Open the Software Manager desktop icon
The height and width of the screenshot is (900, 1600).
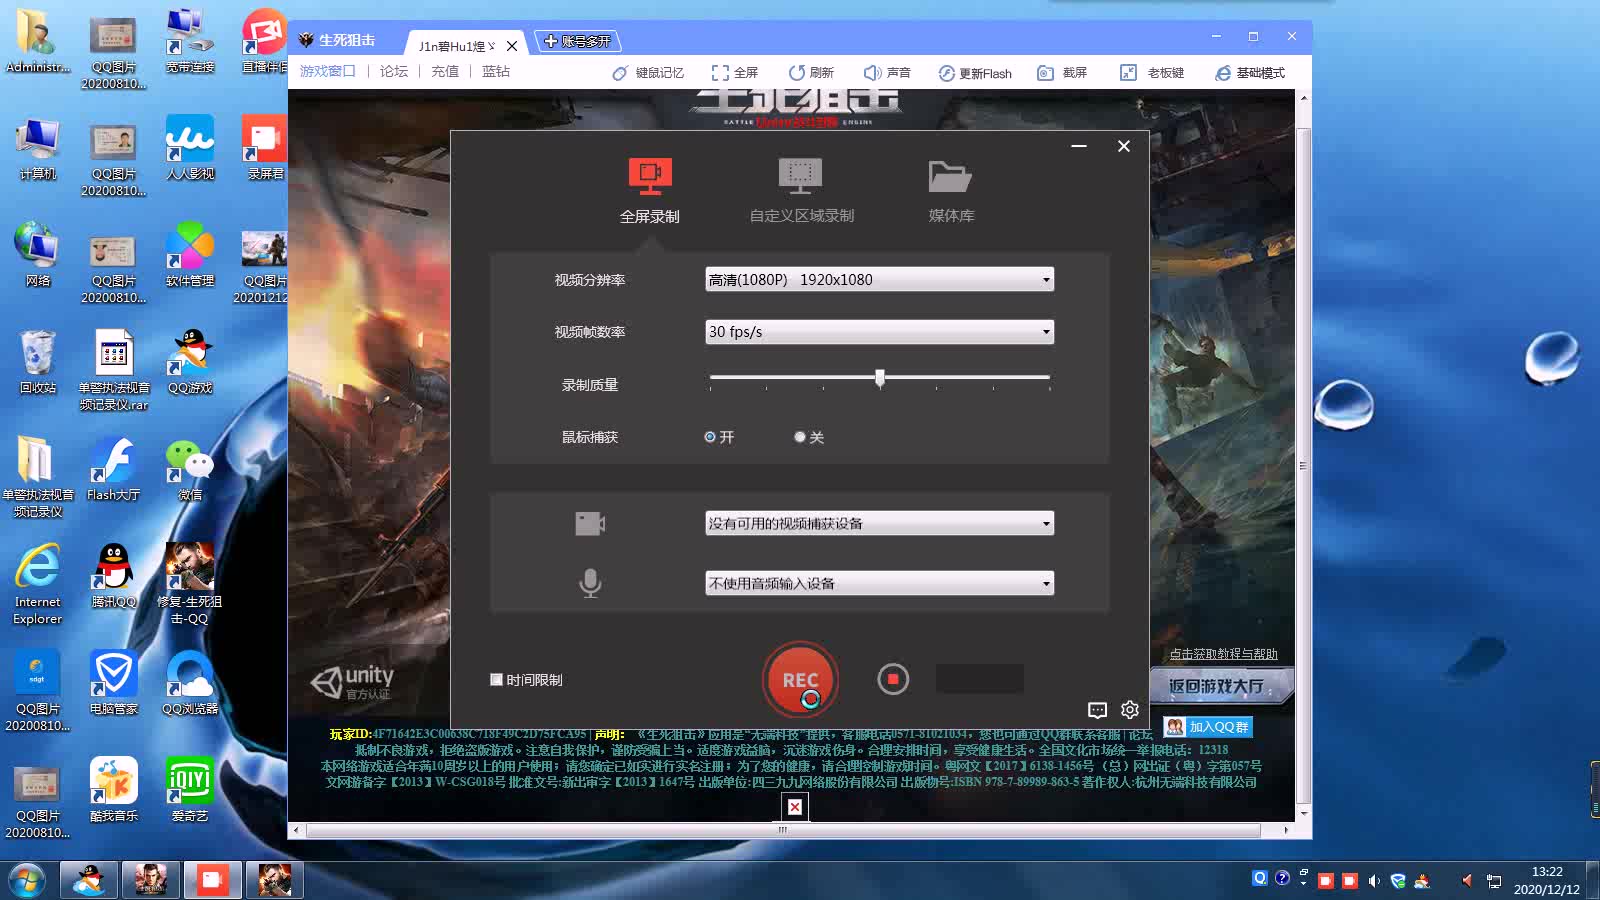[x=190, y=255]
